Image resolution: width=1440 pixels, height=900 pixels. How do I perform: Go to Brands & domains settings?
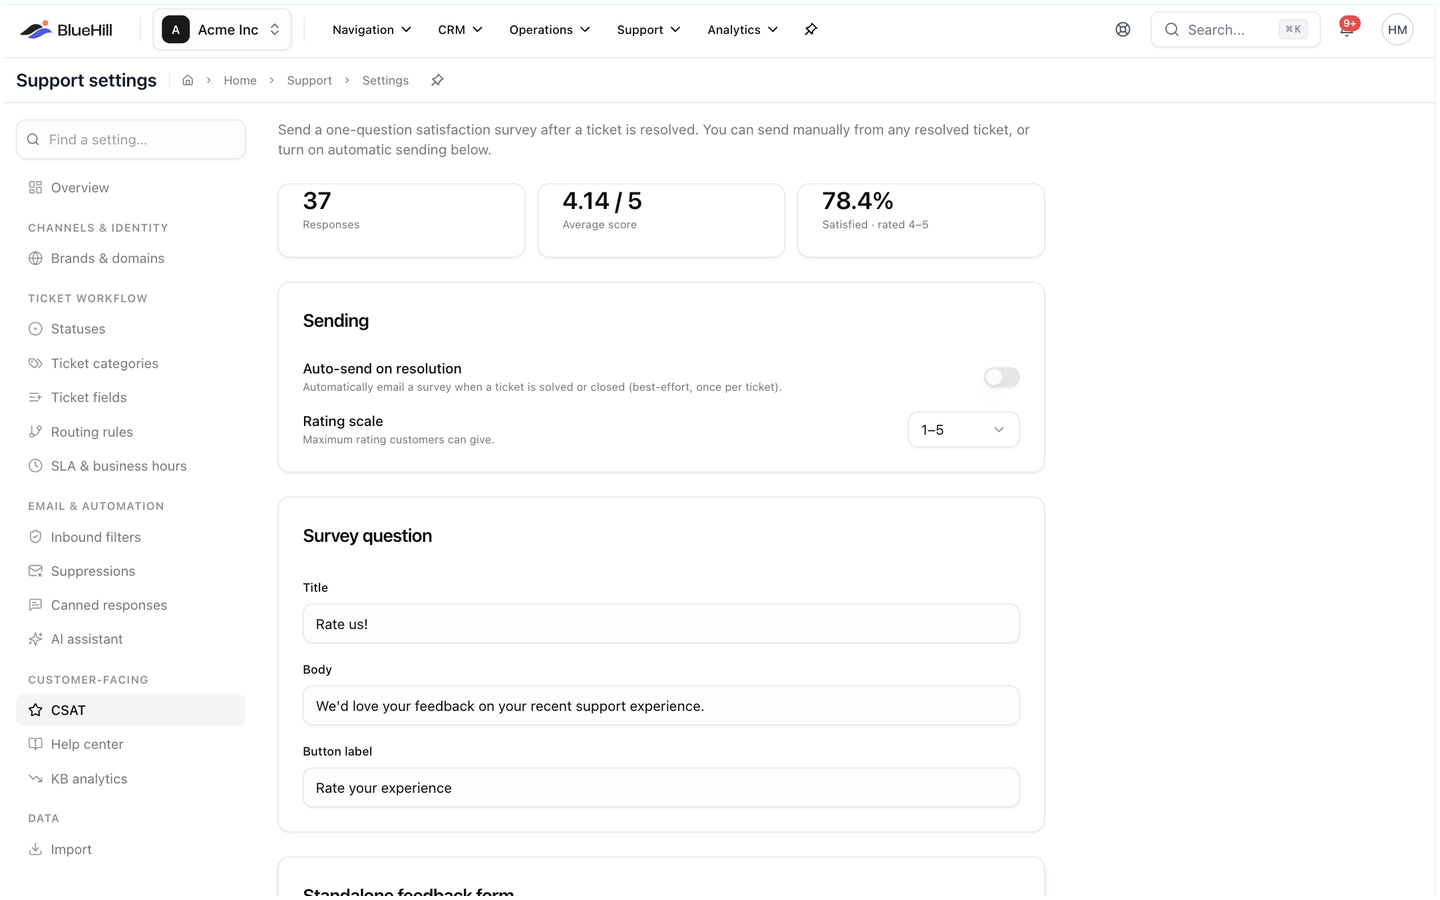(x=131, y=258)
